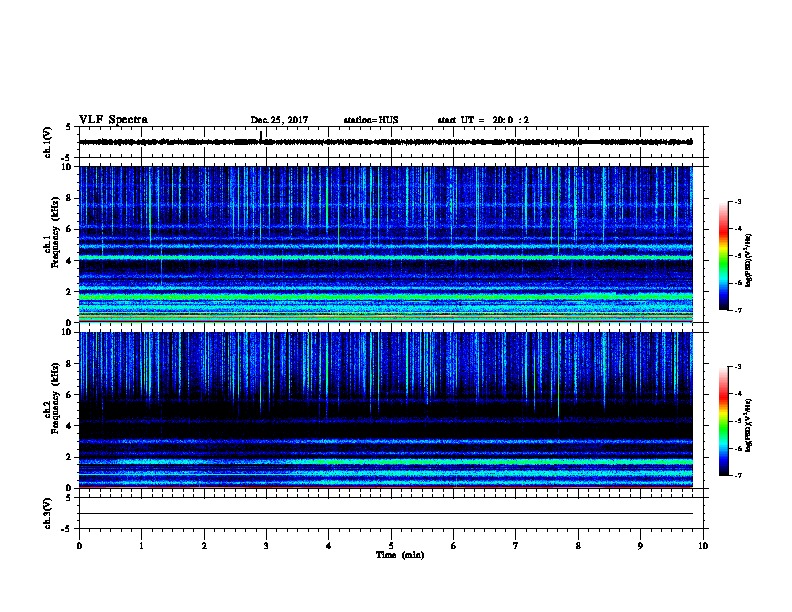Click the "4" kHz tick on ch.1 frequency axis
The image size is (792, 612).
[69, 261]
